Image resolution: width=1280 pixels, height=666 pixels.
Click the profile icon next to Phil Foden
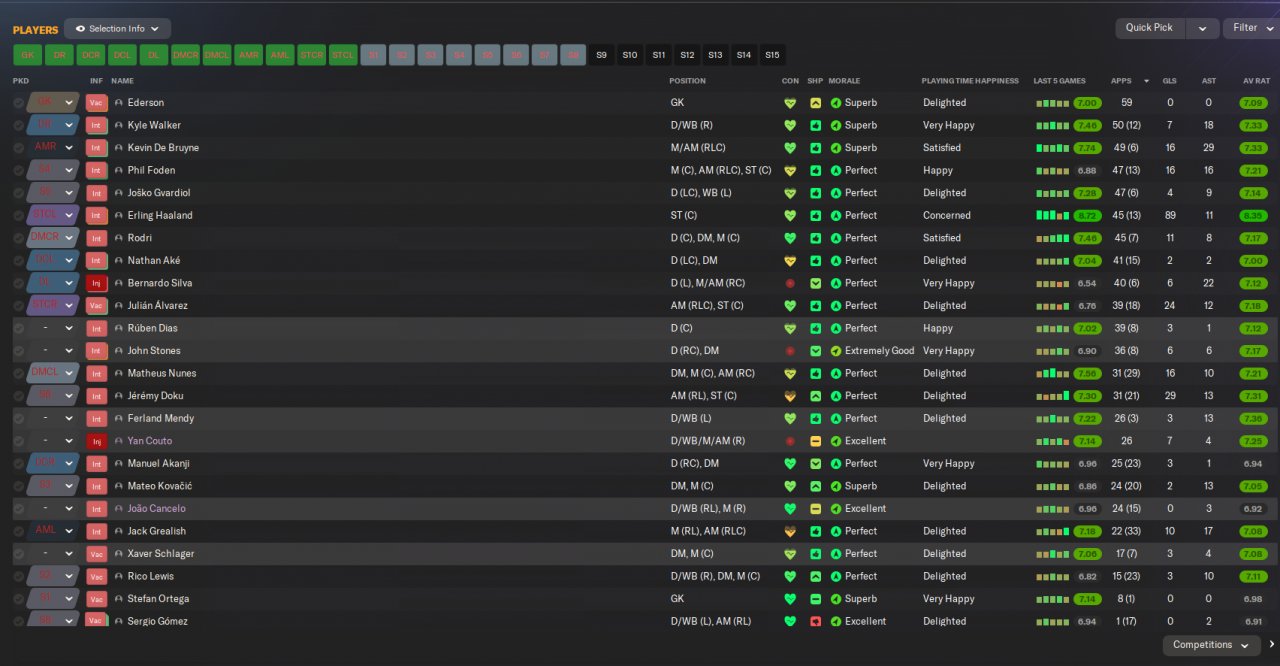[x=119, y=171]
